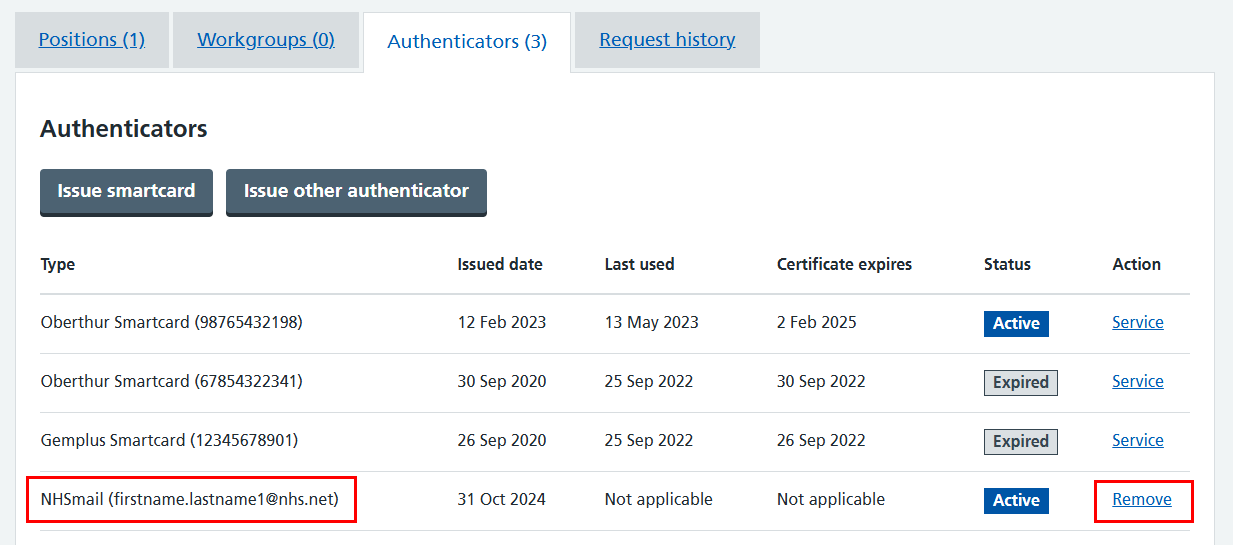Screen dimensions: 1233x545
Task: Click last used 25 Sep 2022 for Gemplus smartcard
Action: (x=648, y=440)
